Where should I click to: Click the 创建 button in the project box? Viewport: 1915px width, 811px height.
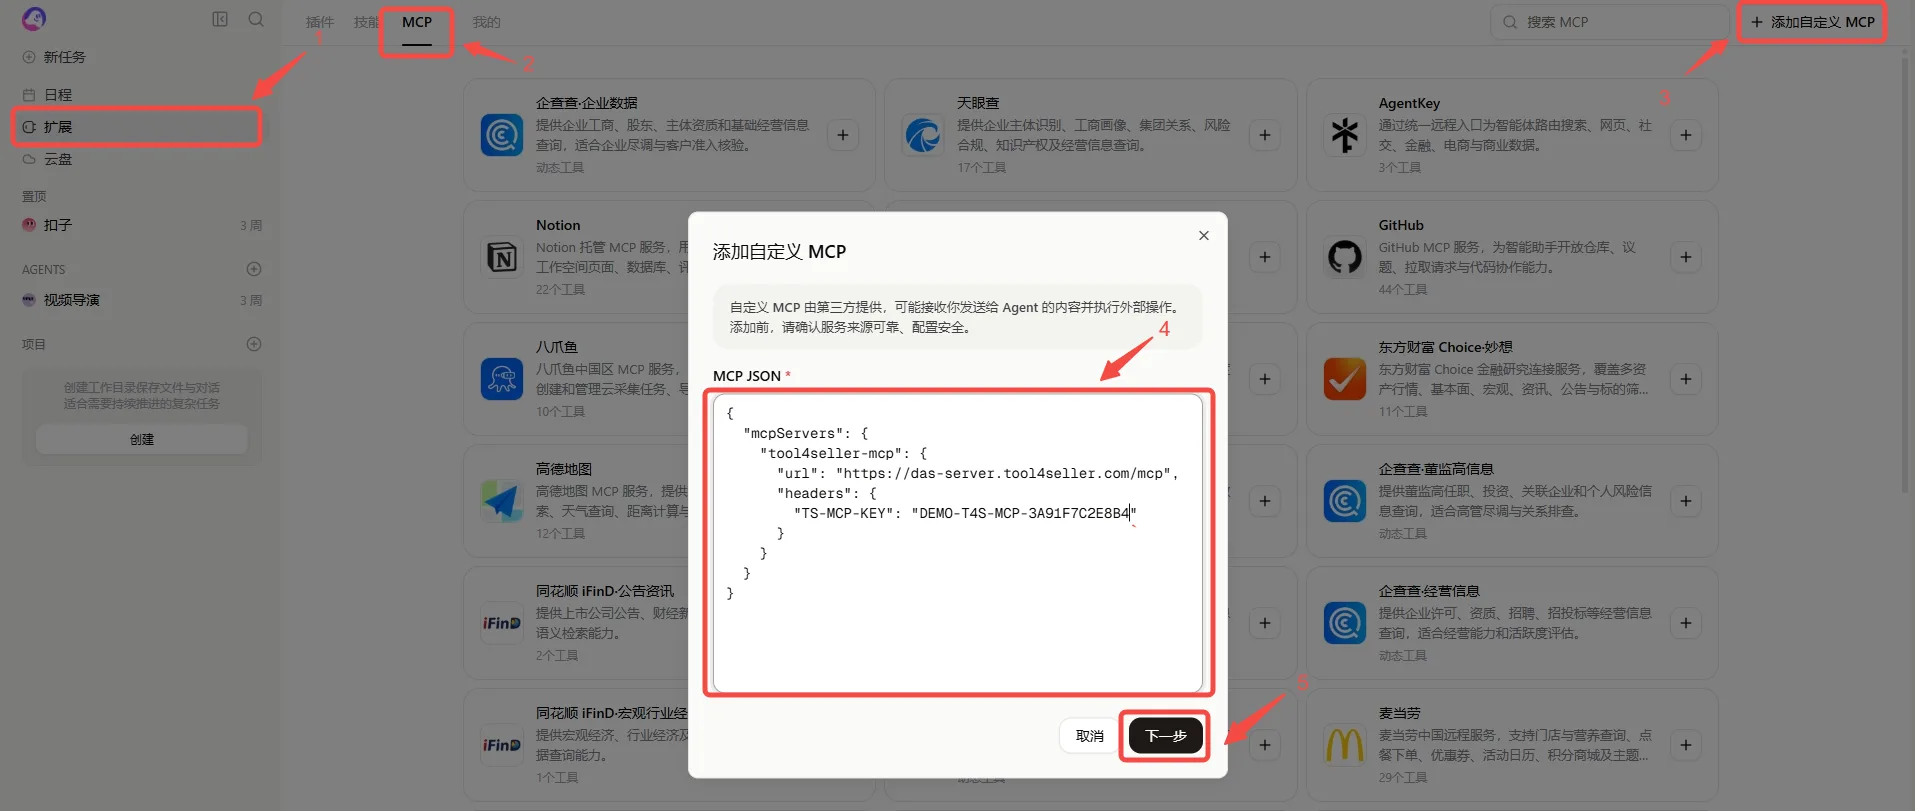pyautogui.click(x=142, y=440)
